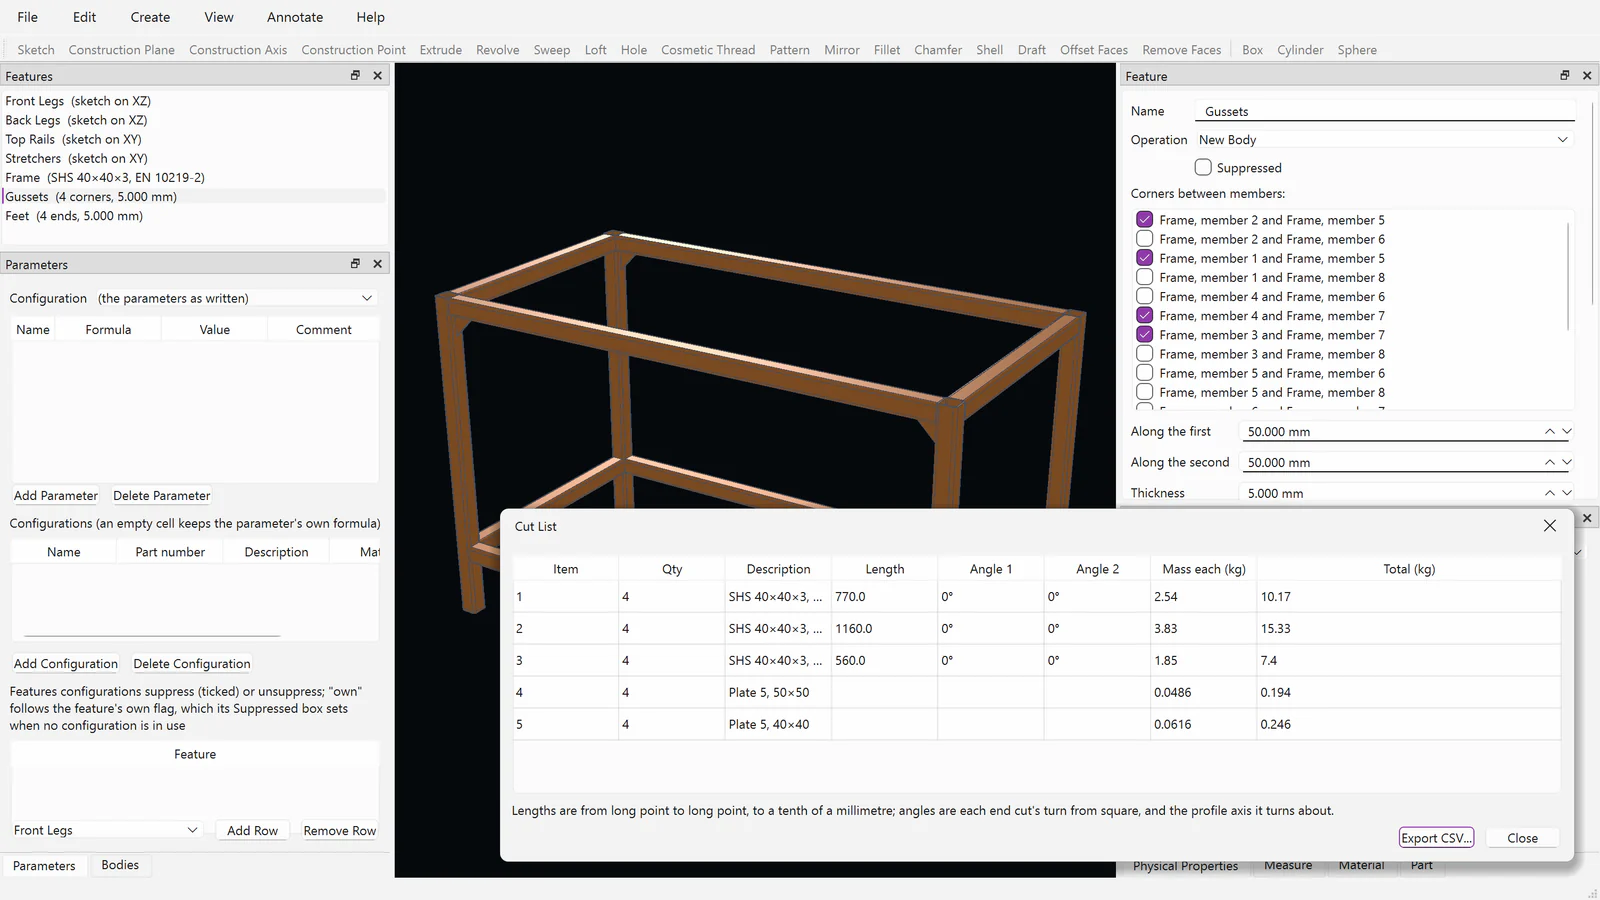Close the Parameters panel

[377, 263]
